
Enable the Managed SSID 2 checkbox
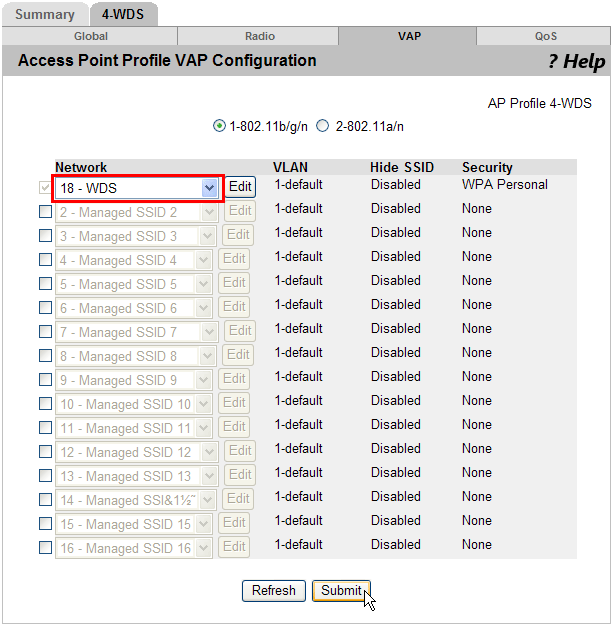click(45, 212)
